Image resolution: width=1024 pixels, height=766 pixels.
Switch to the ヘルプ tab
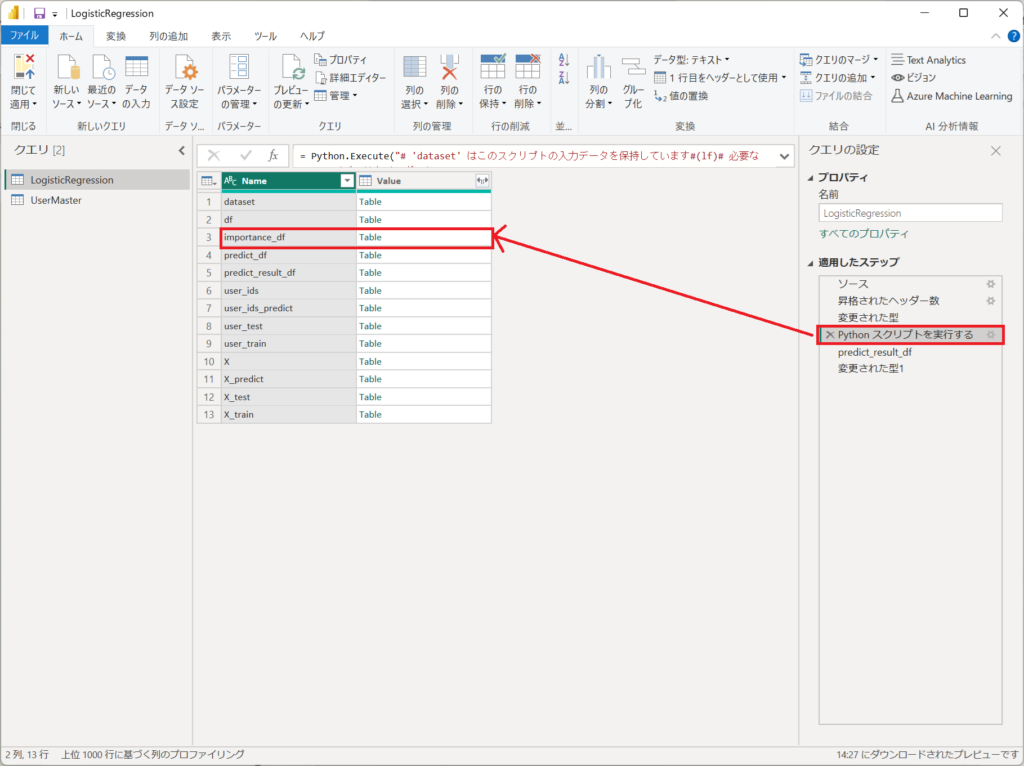(x=312, y=36)
